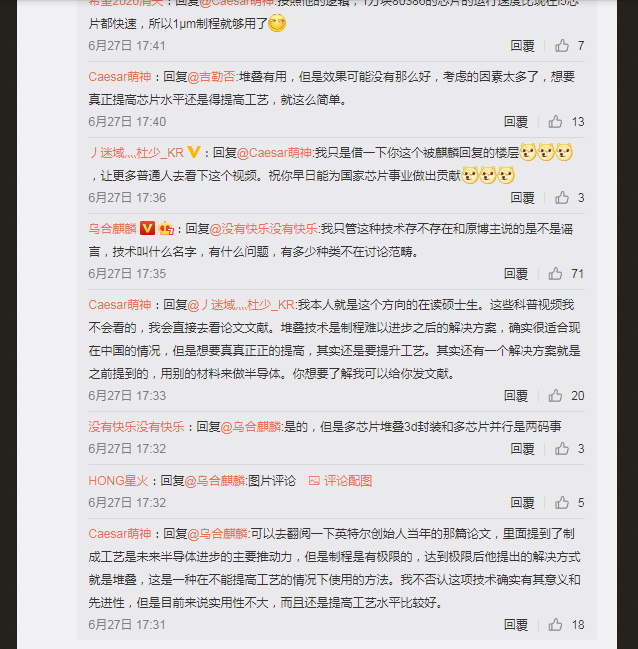Open 评论配图 image attachment link
Viewport: 638px width, 649px height.
click(340, 481)
